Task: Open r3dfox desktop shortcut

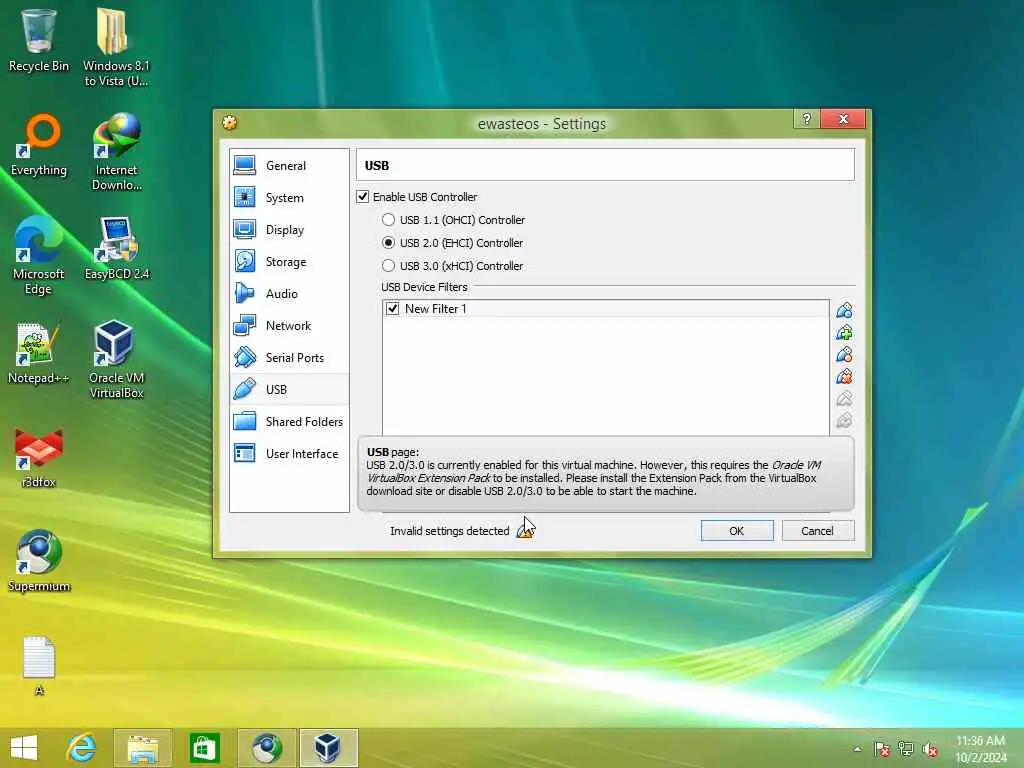Action: click(x=39, y=457)
